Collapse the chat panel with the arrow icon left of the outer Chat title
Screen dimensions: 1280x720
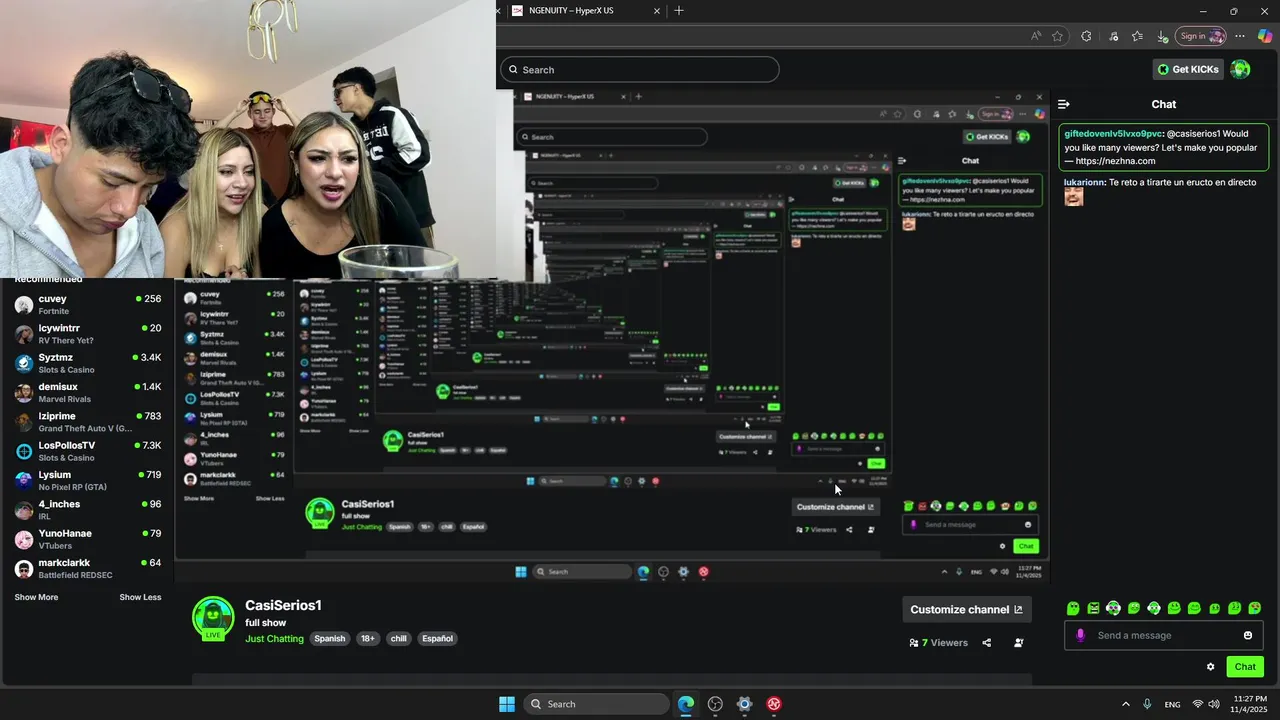(x=1064, y=104)
